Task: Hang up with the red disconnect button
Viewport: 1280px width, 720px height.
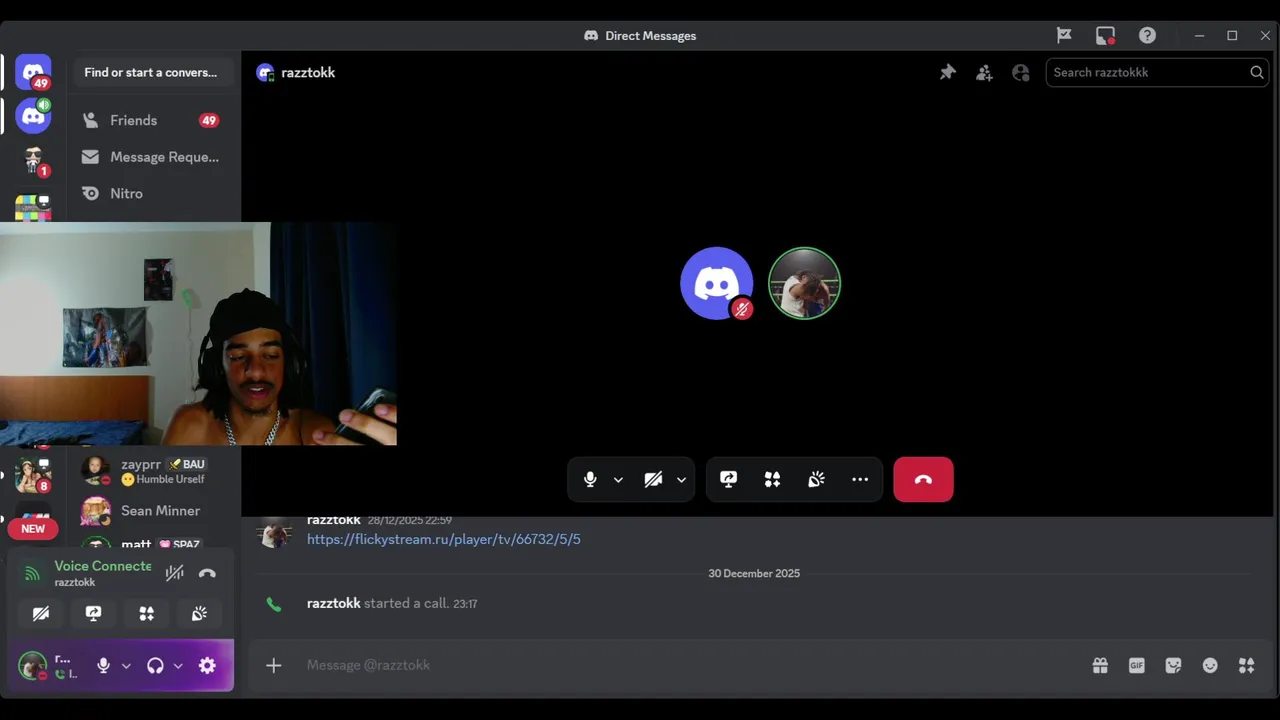Action: [x=923, y=479]
